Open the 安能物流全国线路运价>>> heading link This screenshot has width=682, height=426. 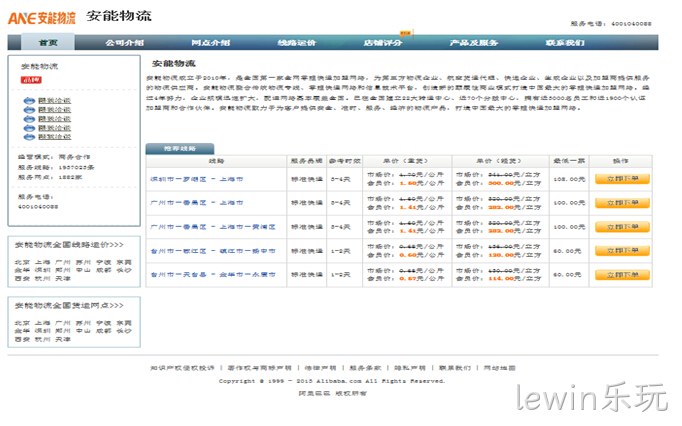[x=69, y=245]
